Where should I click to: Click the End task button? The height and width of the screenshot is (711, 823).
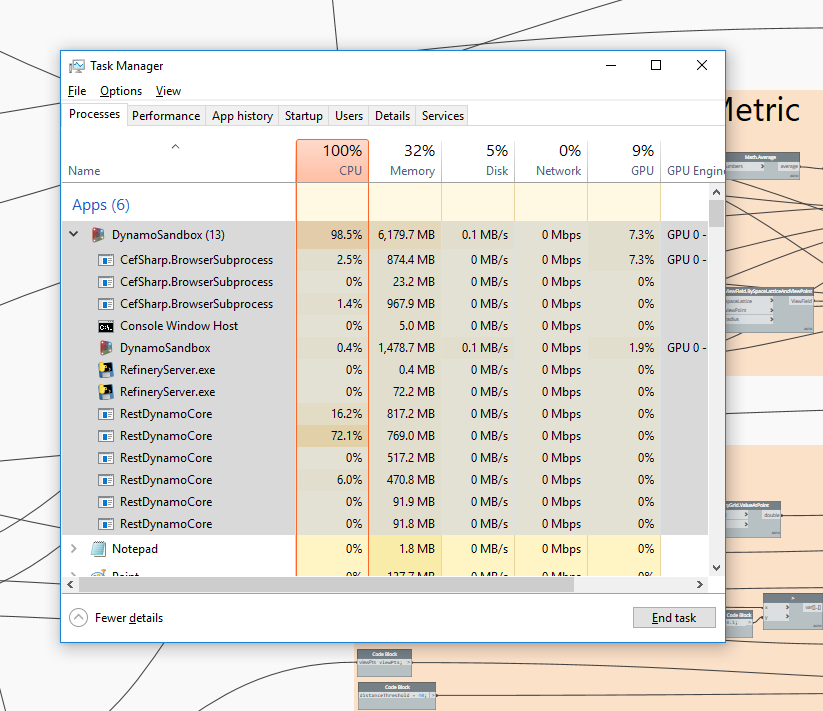click(674, 618)
